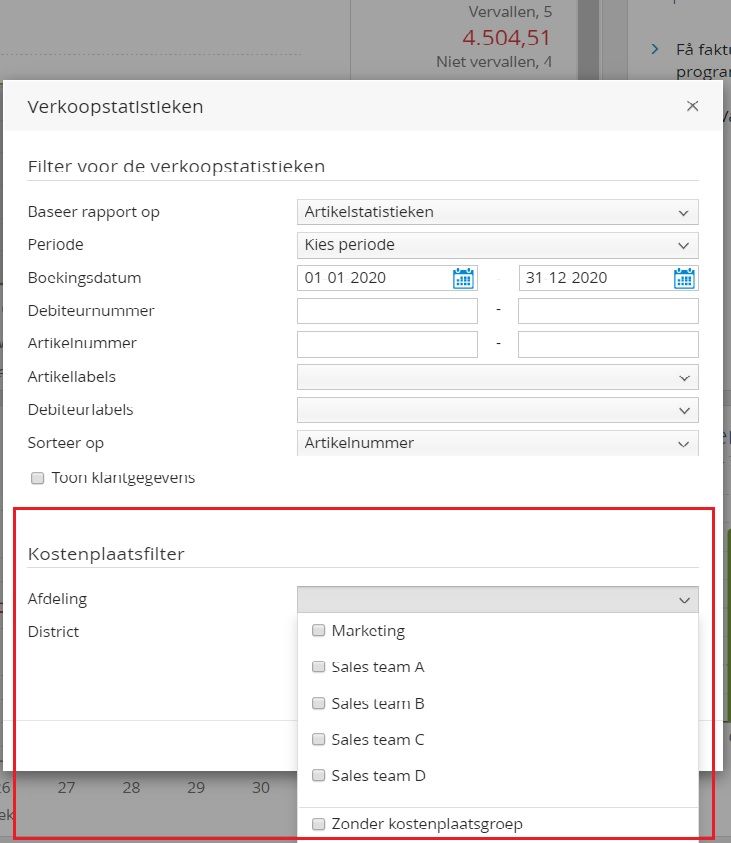This screenshot has width=731, height=843.
Task: Close the Verkoopstatistieken dialog
Action: (x=692, y=106)
